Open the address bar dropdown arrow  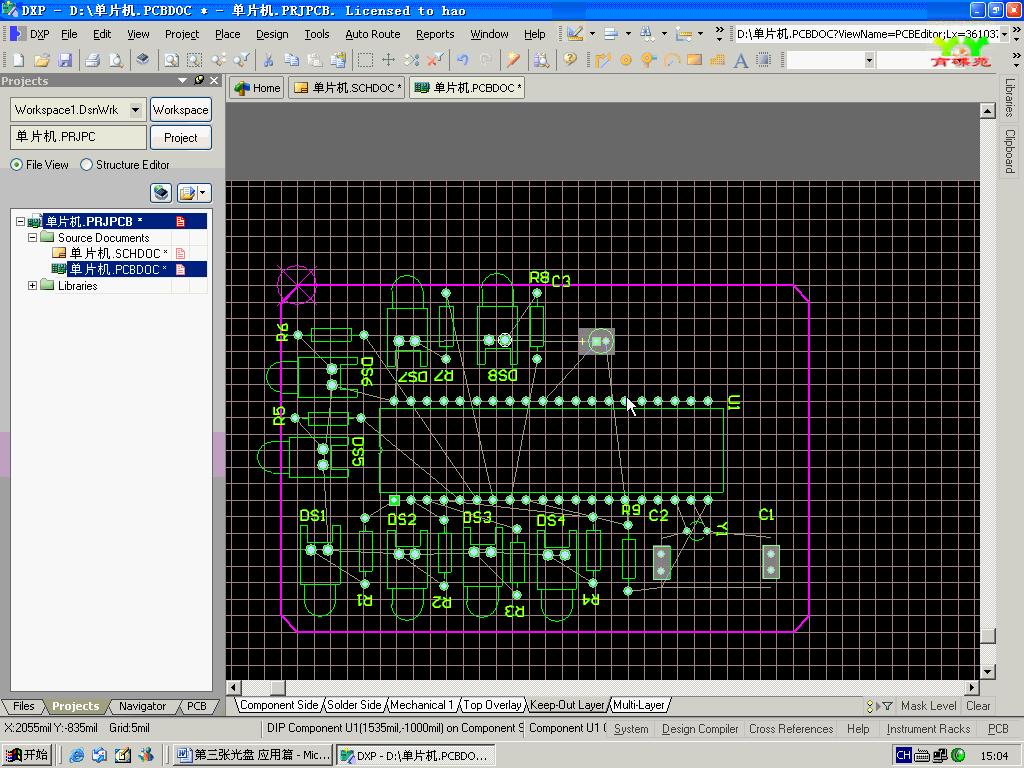tap(1004, 34)
